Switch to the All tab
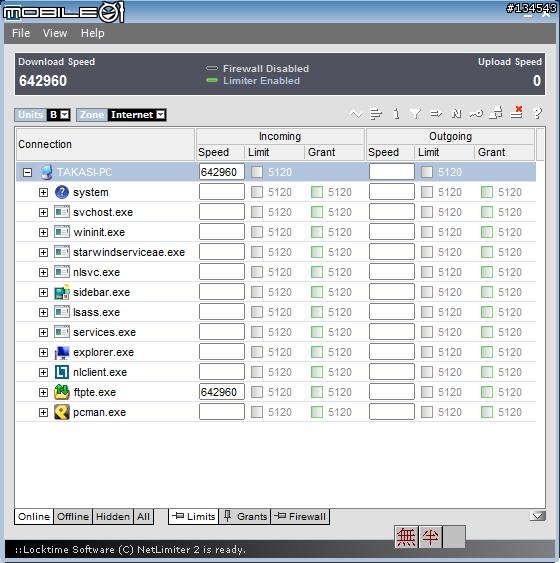The width and height of the screenshot is (560, 563). point(143,517)
